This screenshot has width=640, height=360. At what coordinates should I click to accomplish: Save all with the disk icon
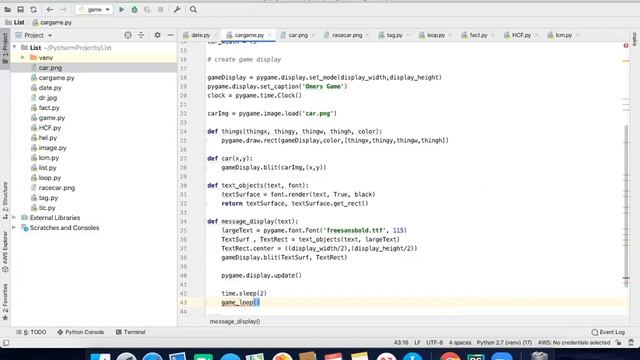point(20,9)
